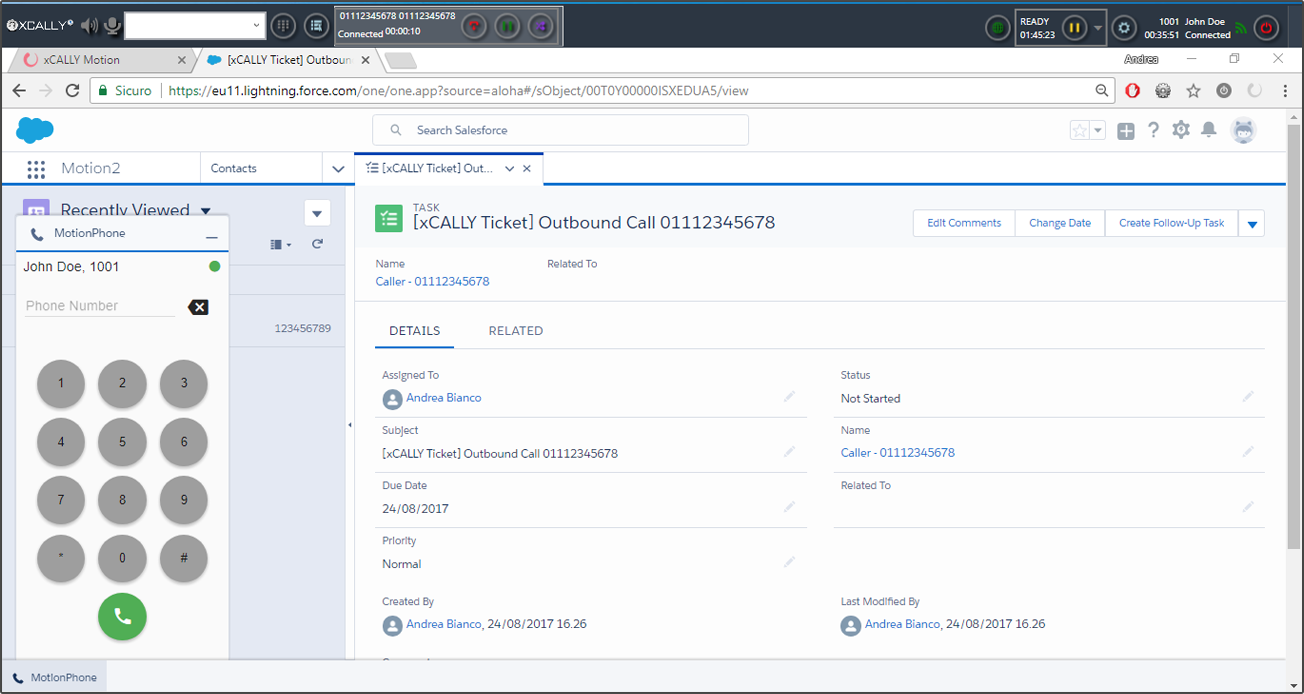
Task: Close the xCALLY Ticket workspace tab
Action: click(x=527, y=169)
